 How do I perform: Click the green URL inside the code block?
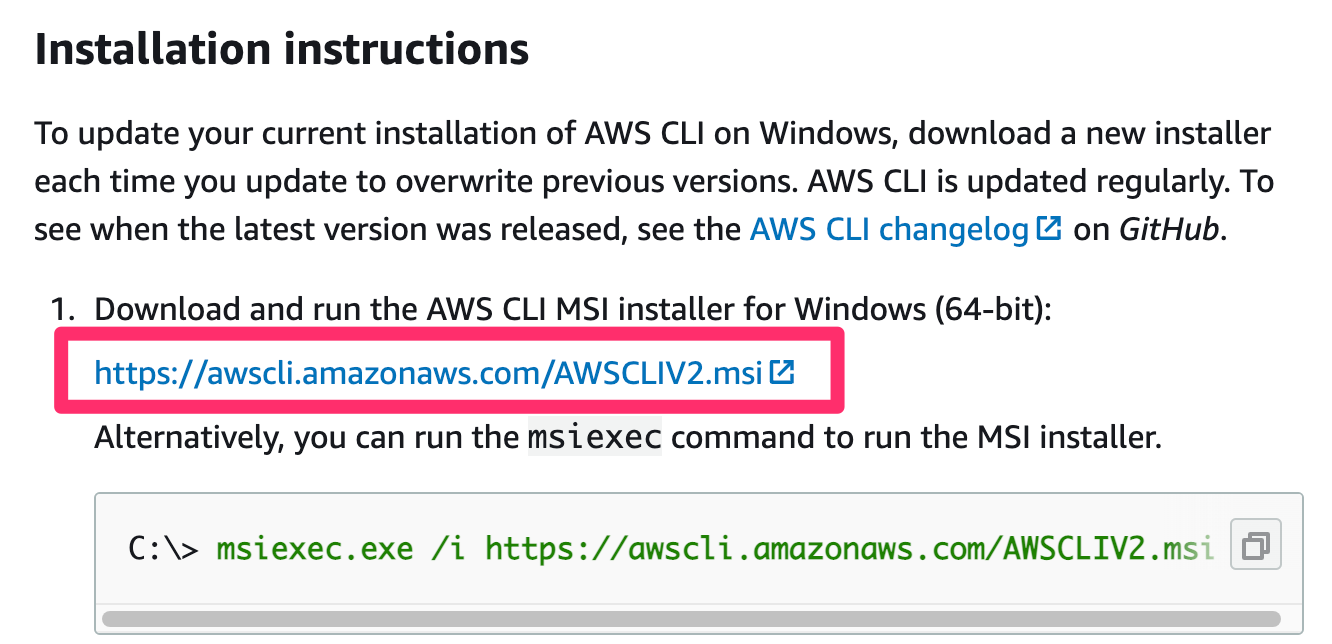coord(849,548)
